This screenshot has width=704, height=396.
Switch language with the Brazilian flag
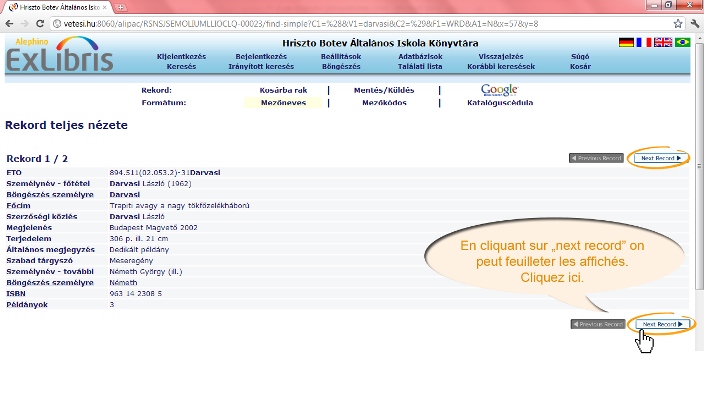pyautogui.click(x=682, y=42)
